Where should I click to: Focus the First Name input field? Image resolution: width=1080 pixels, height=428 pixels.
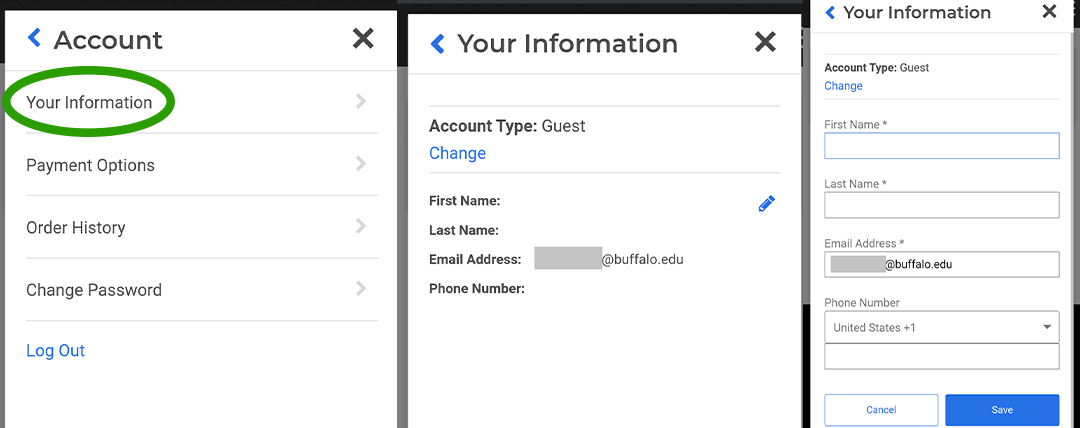click(942, 146)
